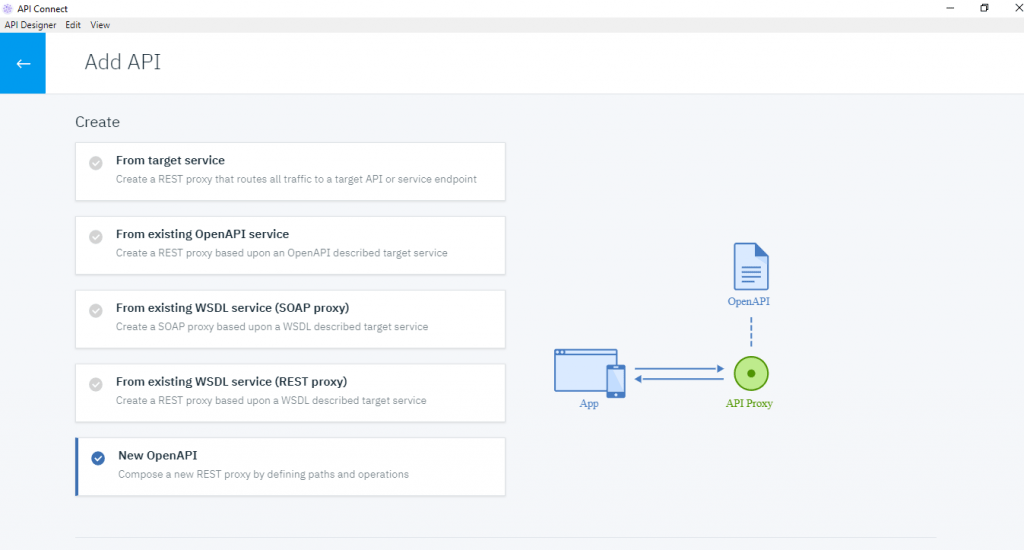
Task: Close the API Connect window
Action: [x=1018, y=8]
